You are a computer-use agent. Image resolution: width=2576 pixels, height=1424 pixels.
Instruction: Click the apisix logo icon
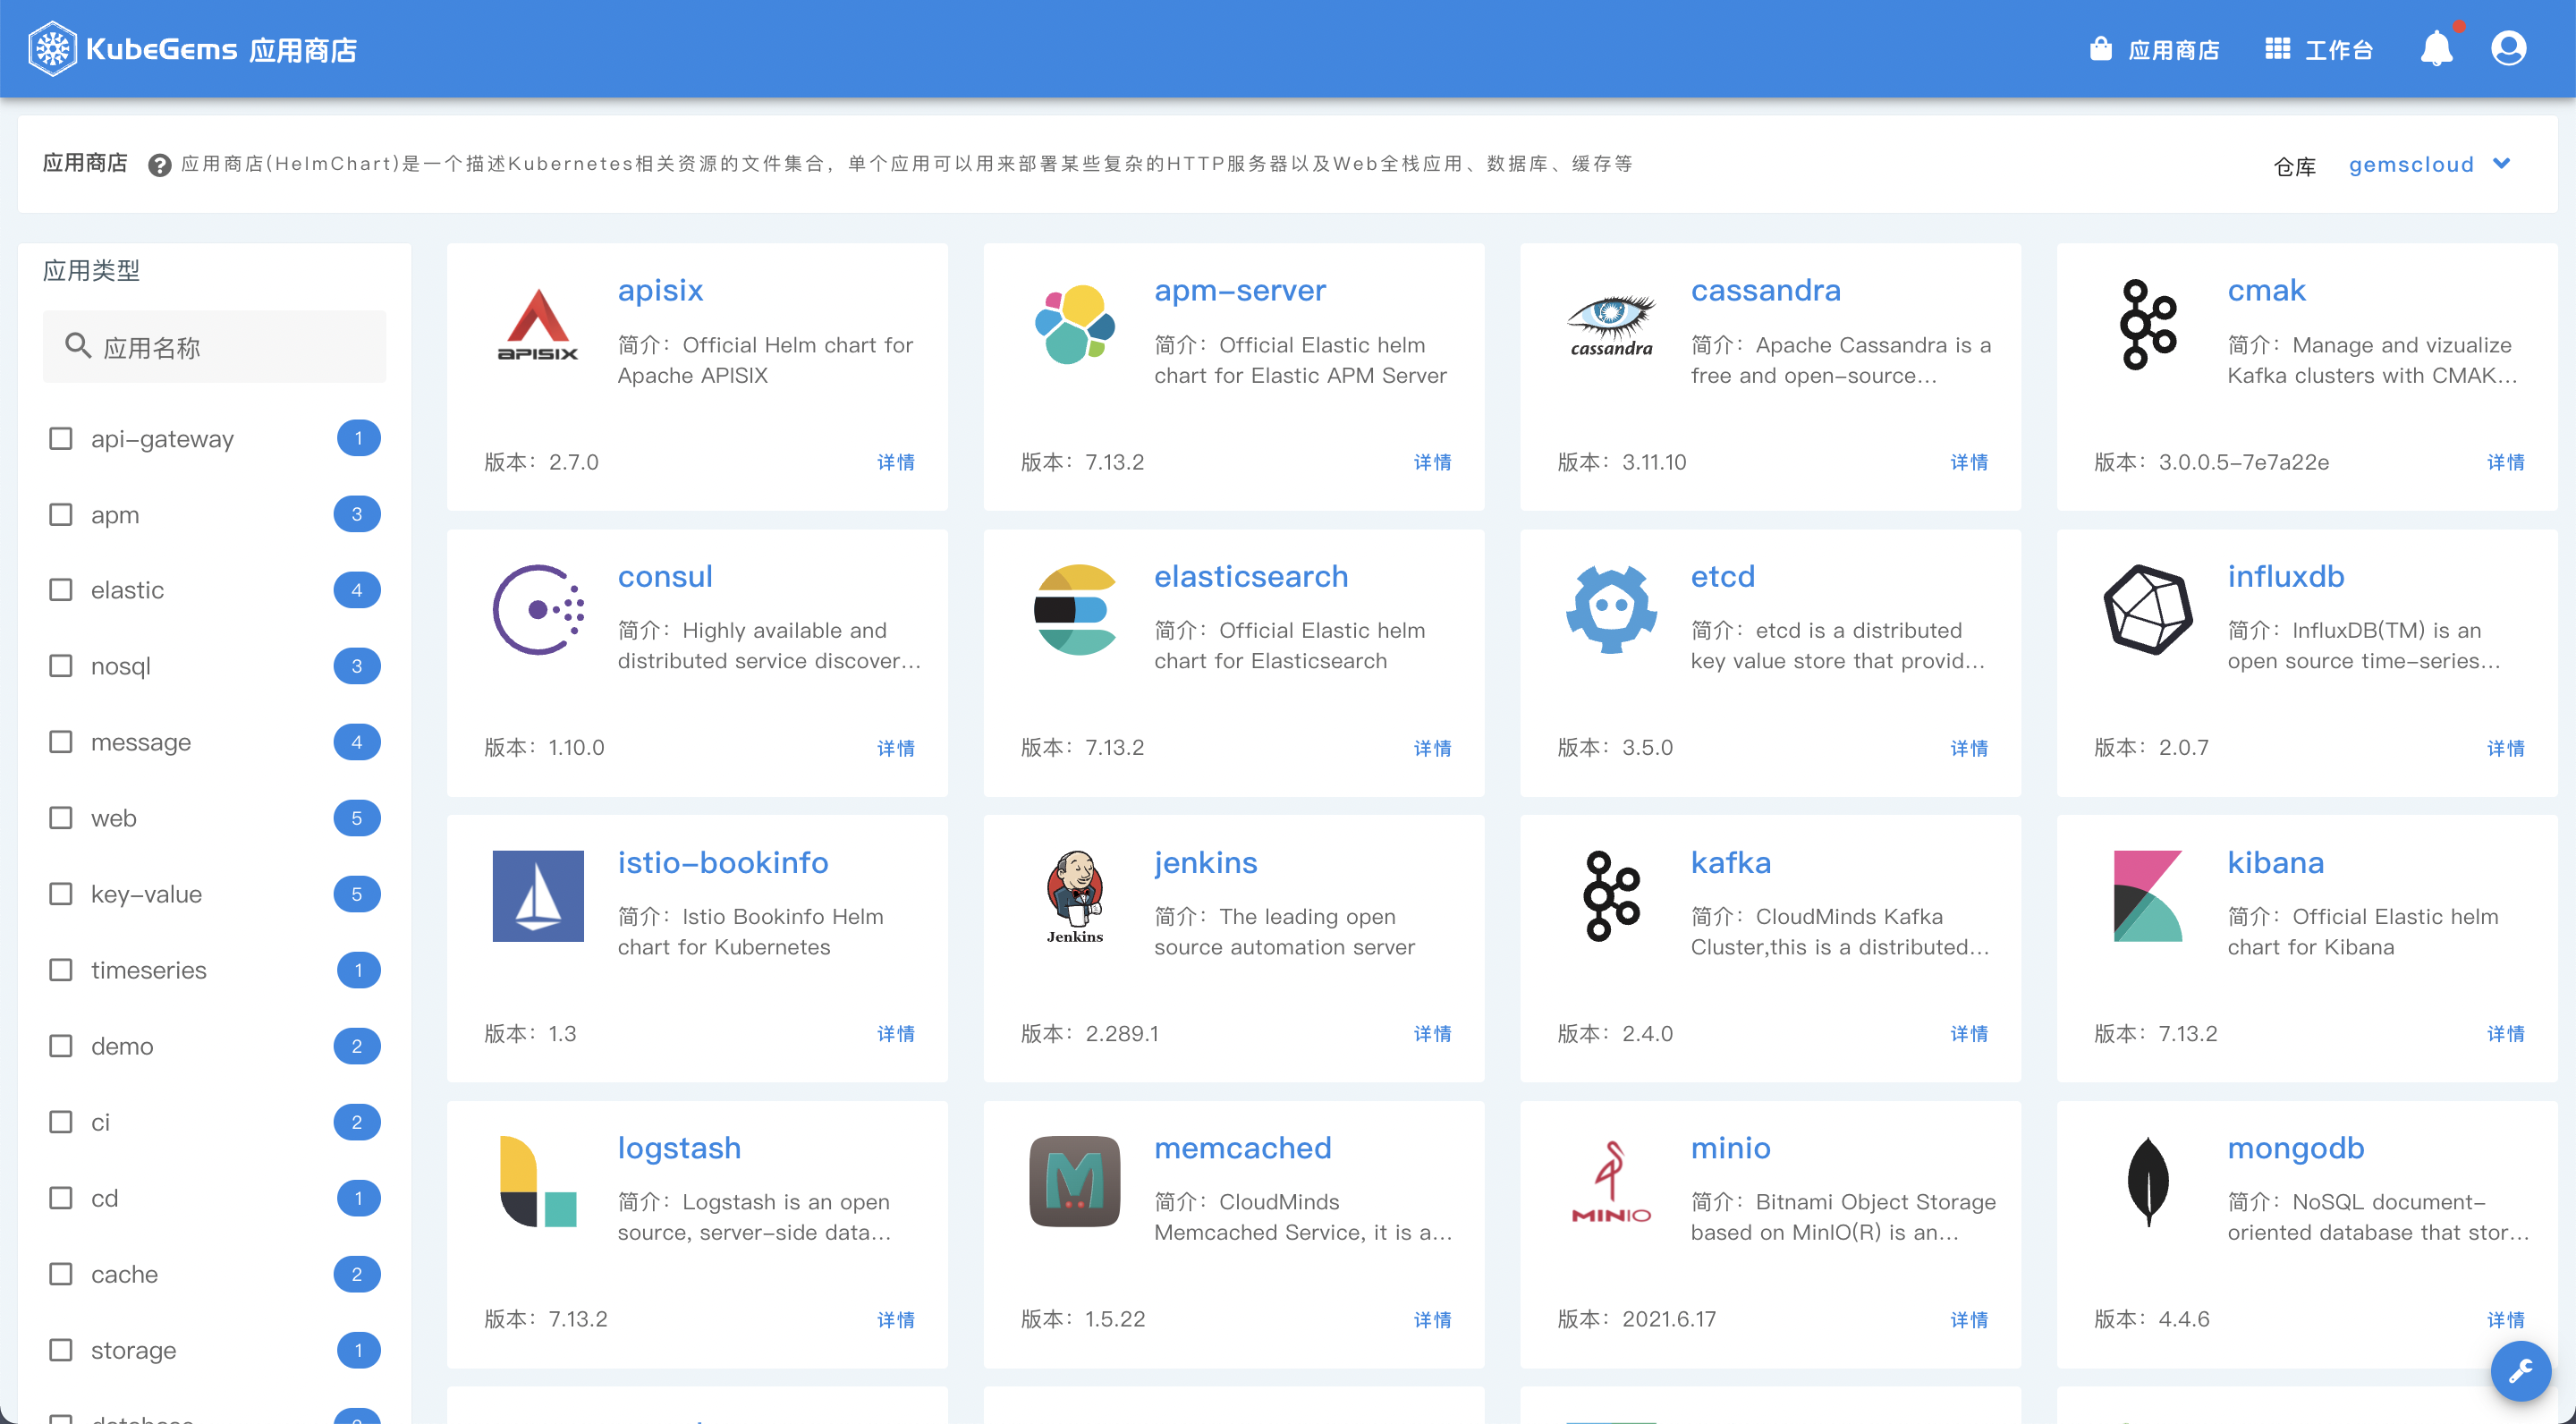click(x=538, y=324)
